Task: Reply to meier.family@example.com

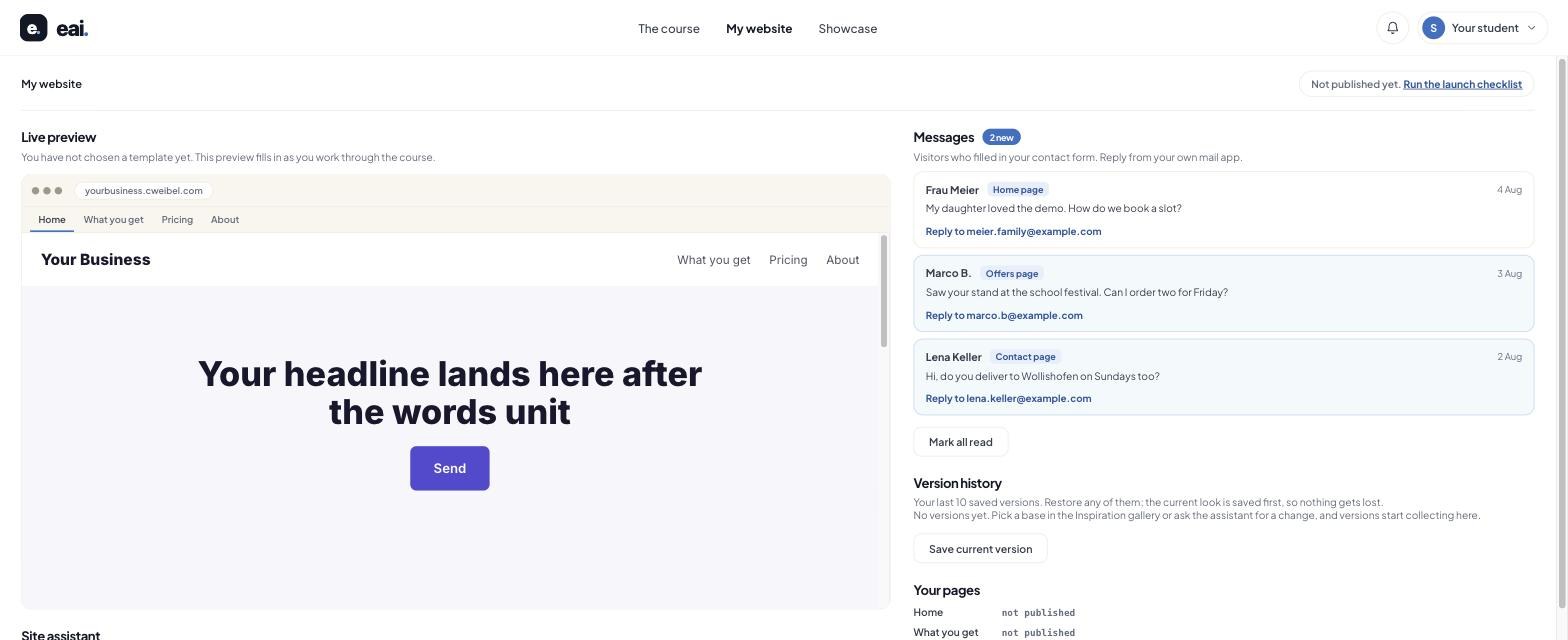Action: (1013, 231)
